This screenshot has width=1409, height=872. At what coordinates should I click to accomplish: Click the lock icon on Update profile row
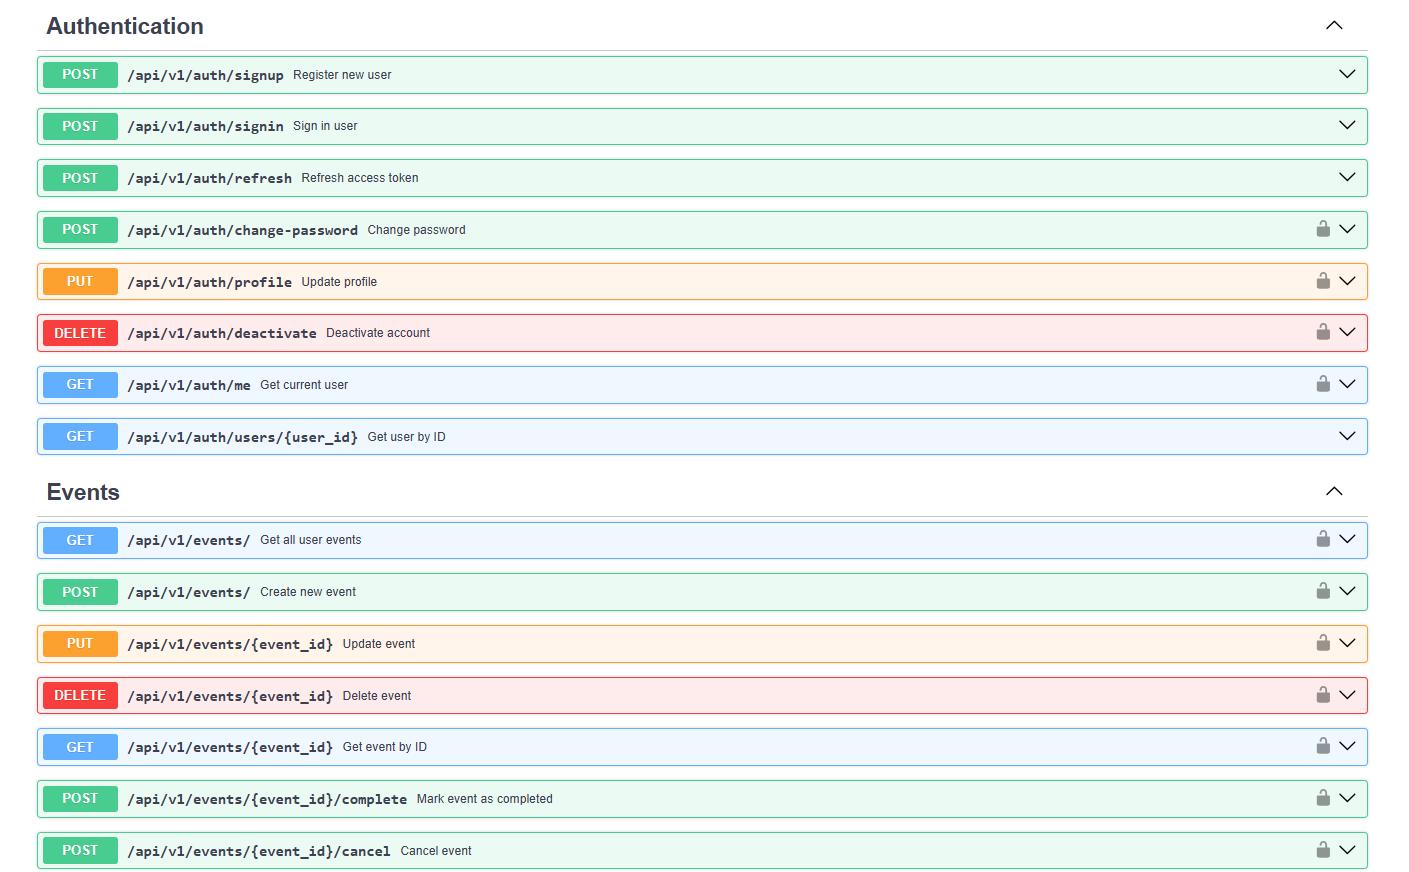1322,281
